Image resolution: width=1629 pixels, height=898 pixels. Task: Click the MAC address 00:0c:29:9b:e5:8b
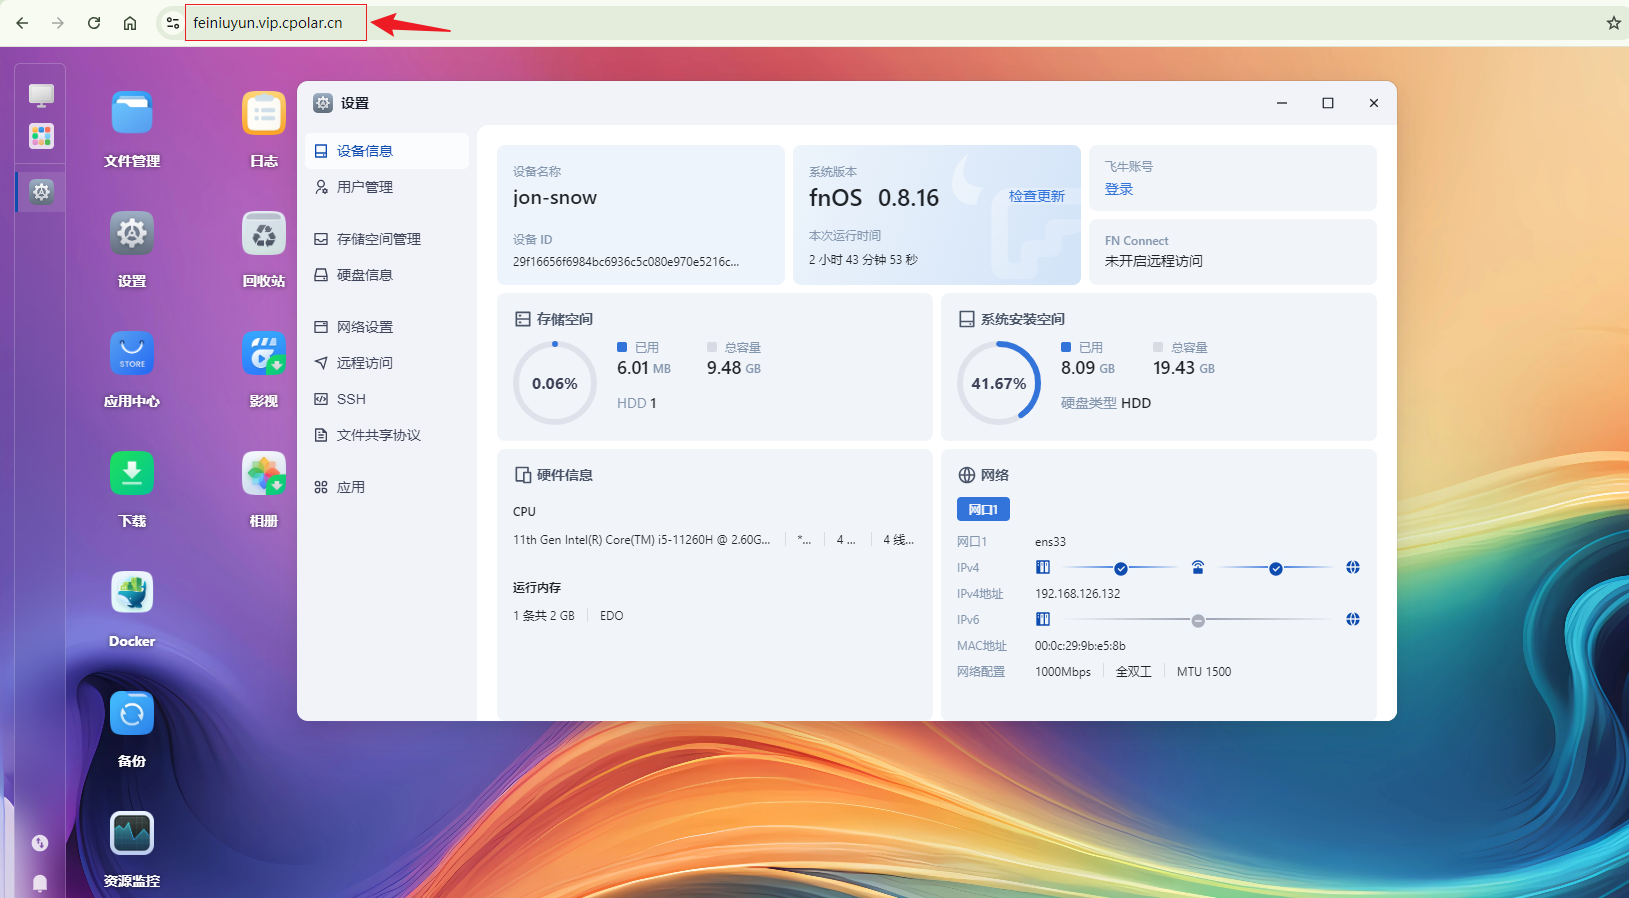pos(1080,646)
